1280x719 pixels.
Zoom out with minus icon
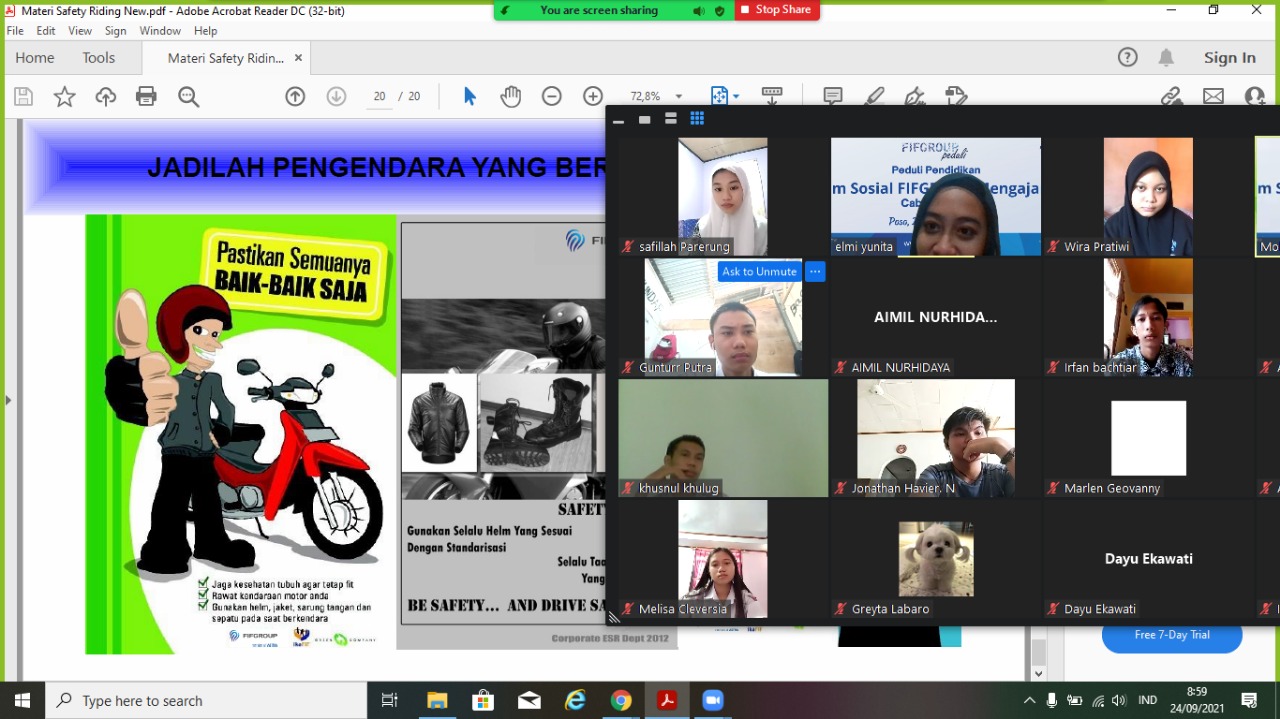551,96
